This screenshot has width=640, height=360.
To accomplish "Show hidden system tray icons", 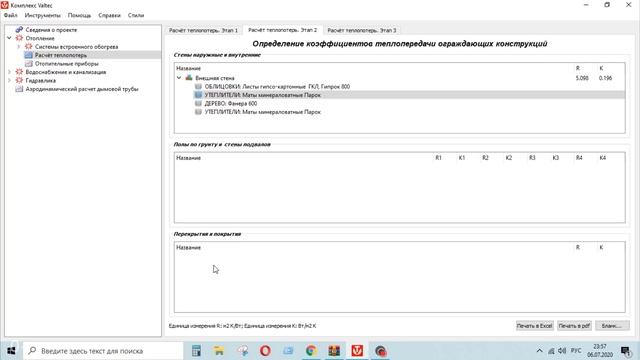I will [x=539, y=351].
